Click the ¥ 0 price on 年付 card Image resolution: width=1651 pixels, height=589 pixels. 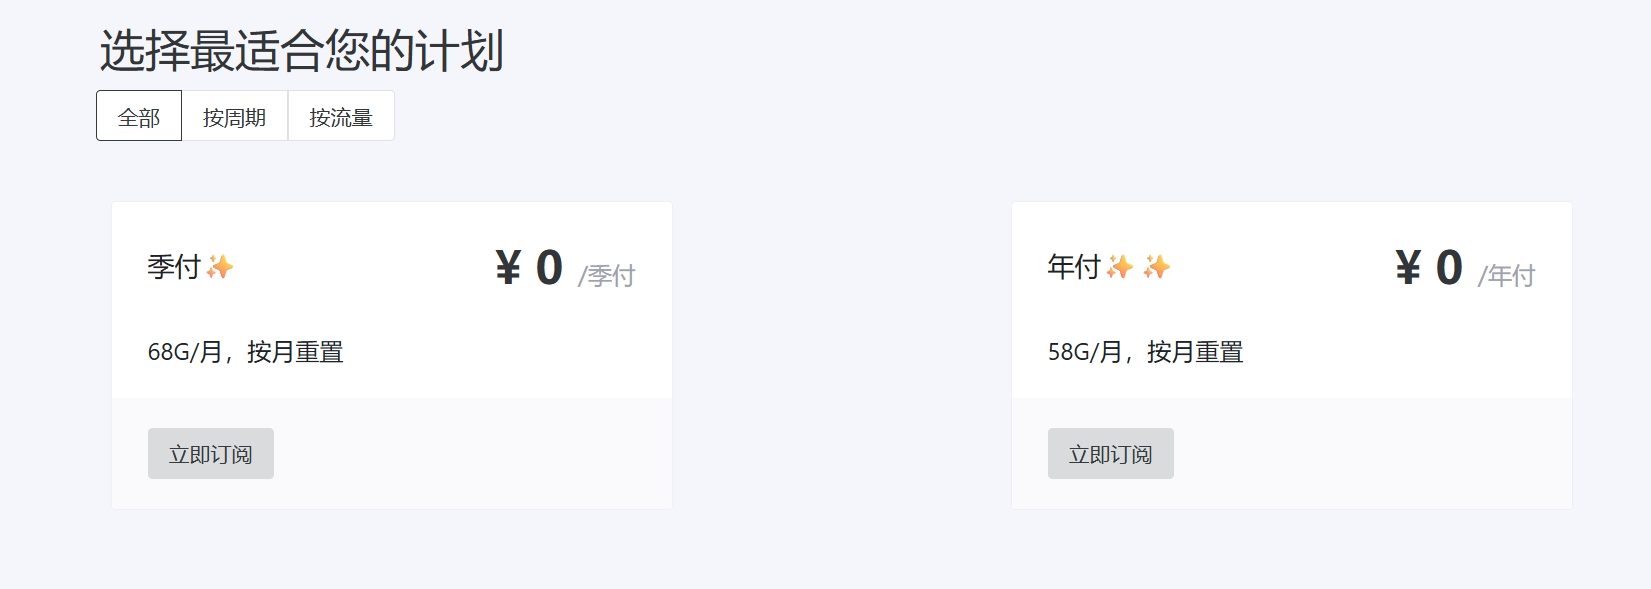pyautogui.click(x=1430, y=268)
